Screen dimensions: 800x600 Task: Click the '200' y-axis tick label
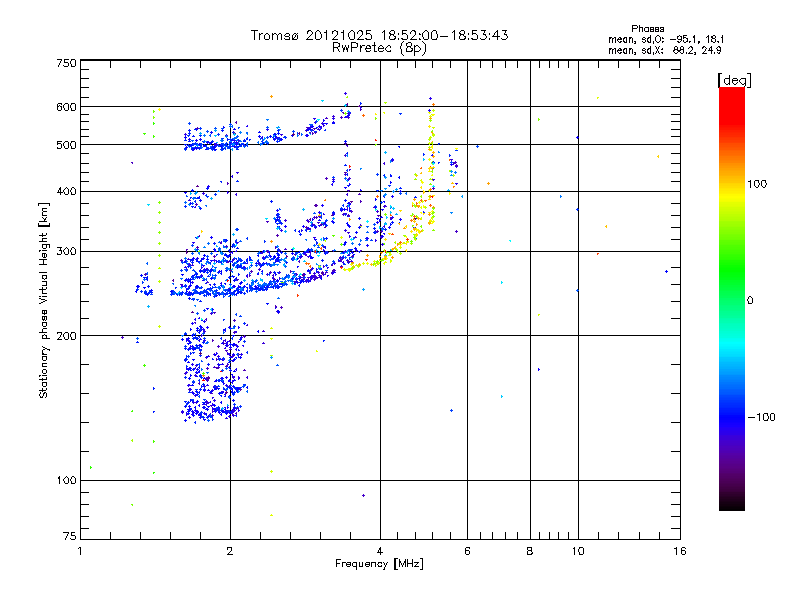pyautogui.click(x=66, y=336)
